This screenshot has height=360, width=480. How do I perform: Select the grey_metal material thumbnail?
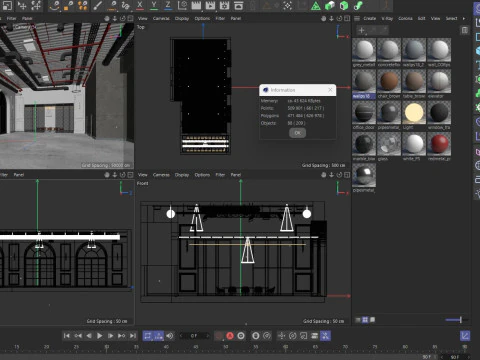pos(364,50)
